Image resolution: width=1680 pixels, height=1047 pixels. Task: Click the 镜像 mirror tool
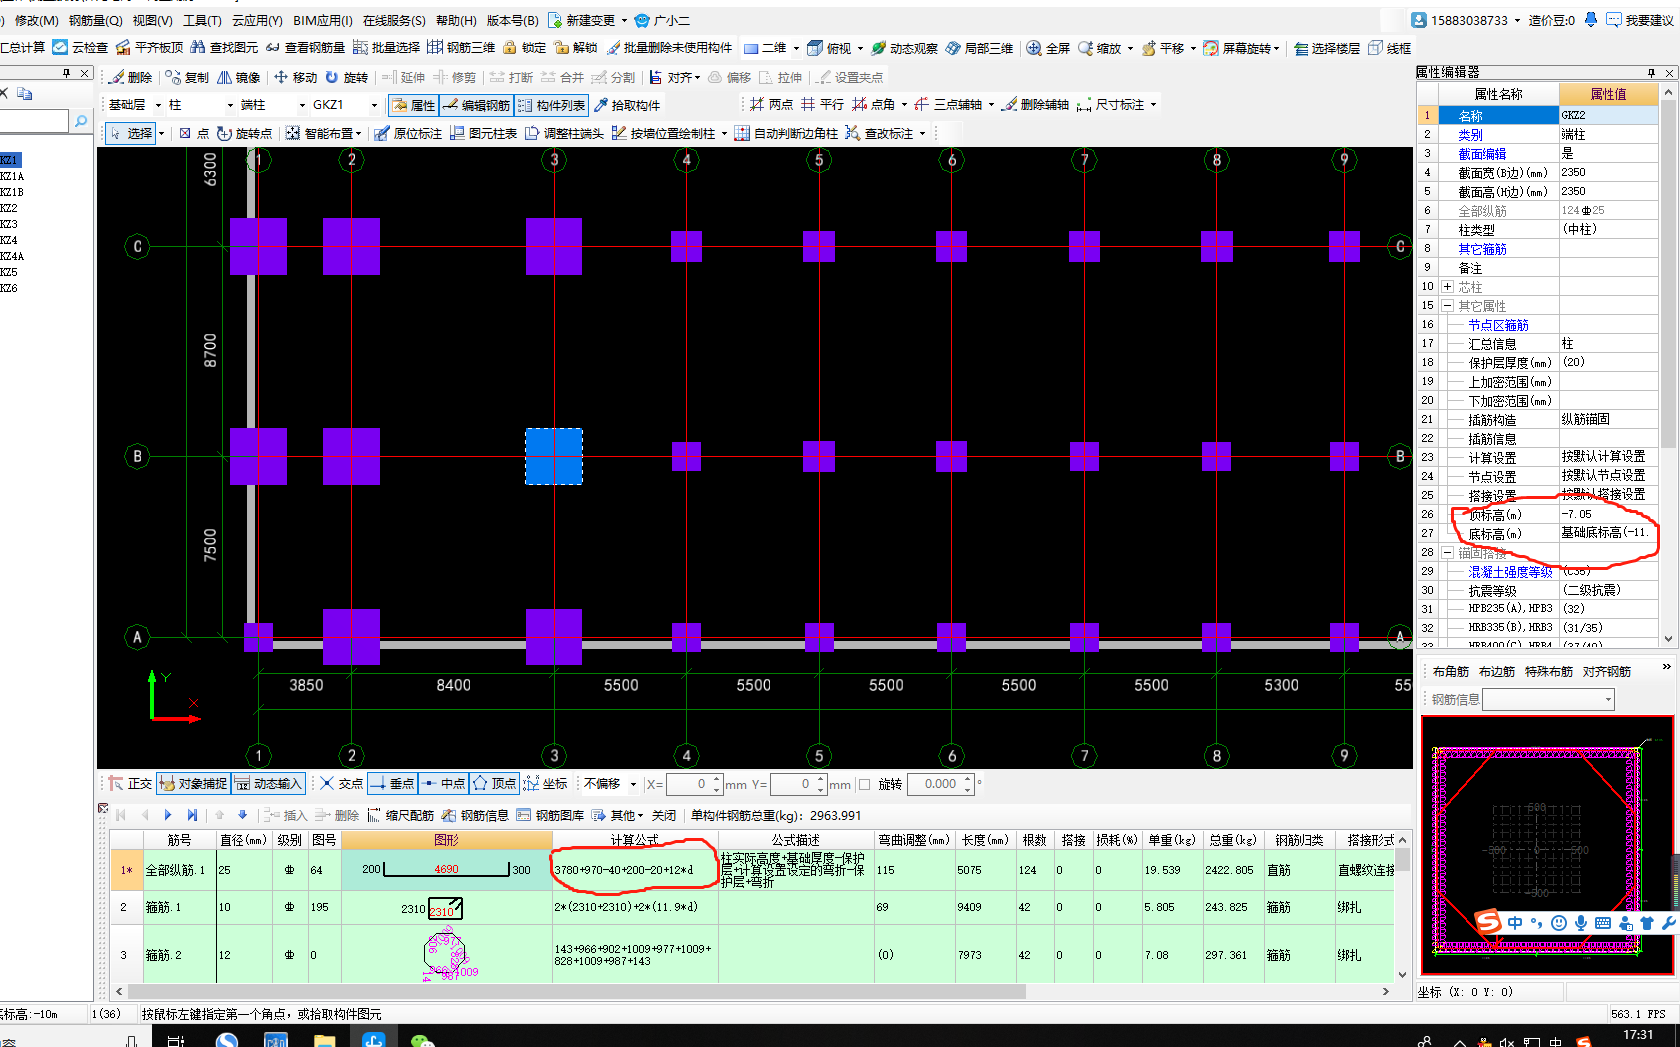pos(239,77)
